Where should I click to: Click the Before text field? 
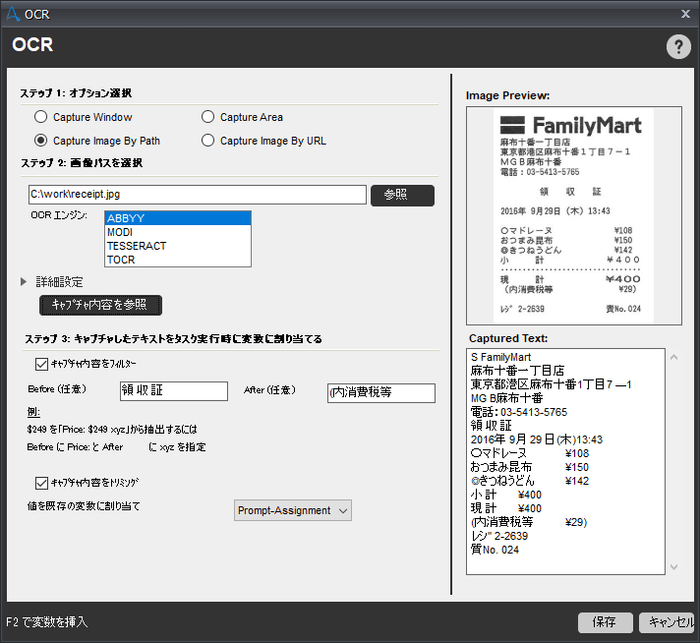coord(173,392)
